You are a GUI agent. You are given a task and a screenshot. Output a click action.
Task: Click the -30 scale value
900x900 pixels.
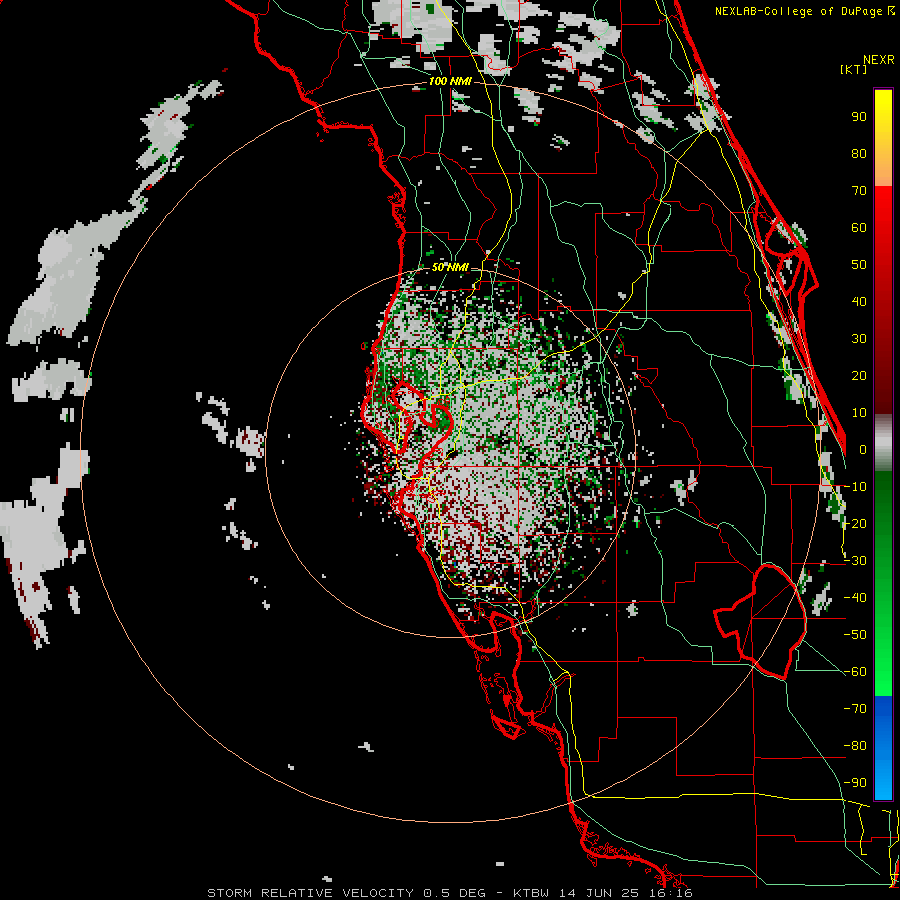pyautogui.click(x=855, y=561)
